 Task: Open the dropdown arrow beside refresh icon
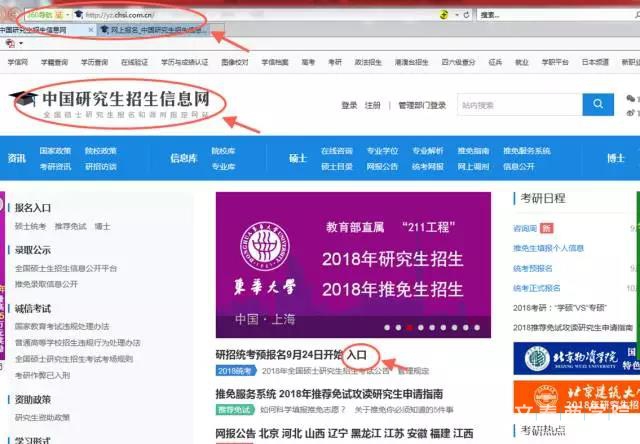tap(457, 15)
